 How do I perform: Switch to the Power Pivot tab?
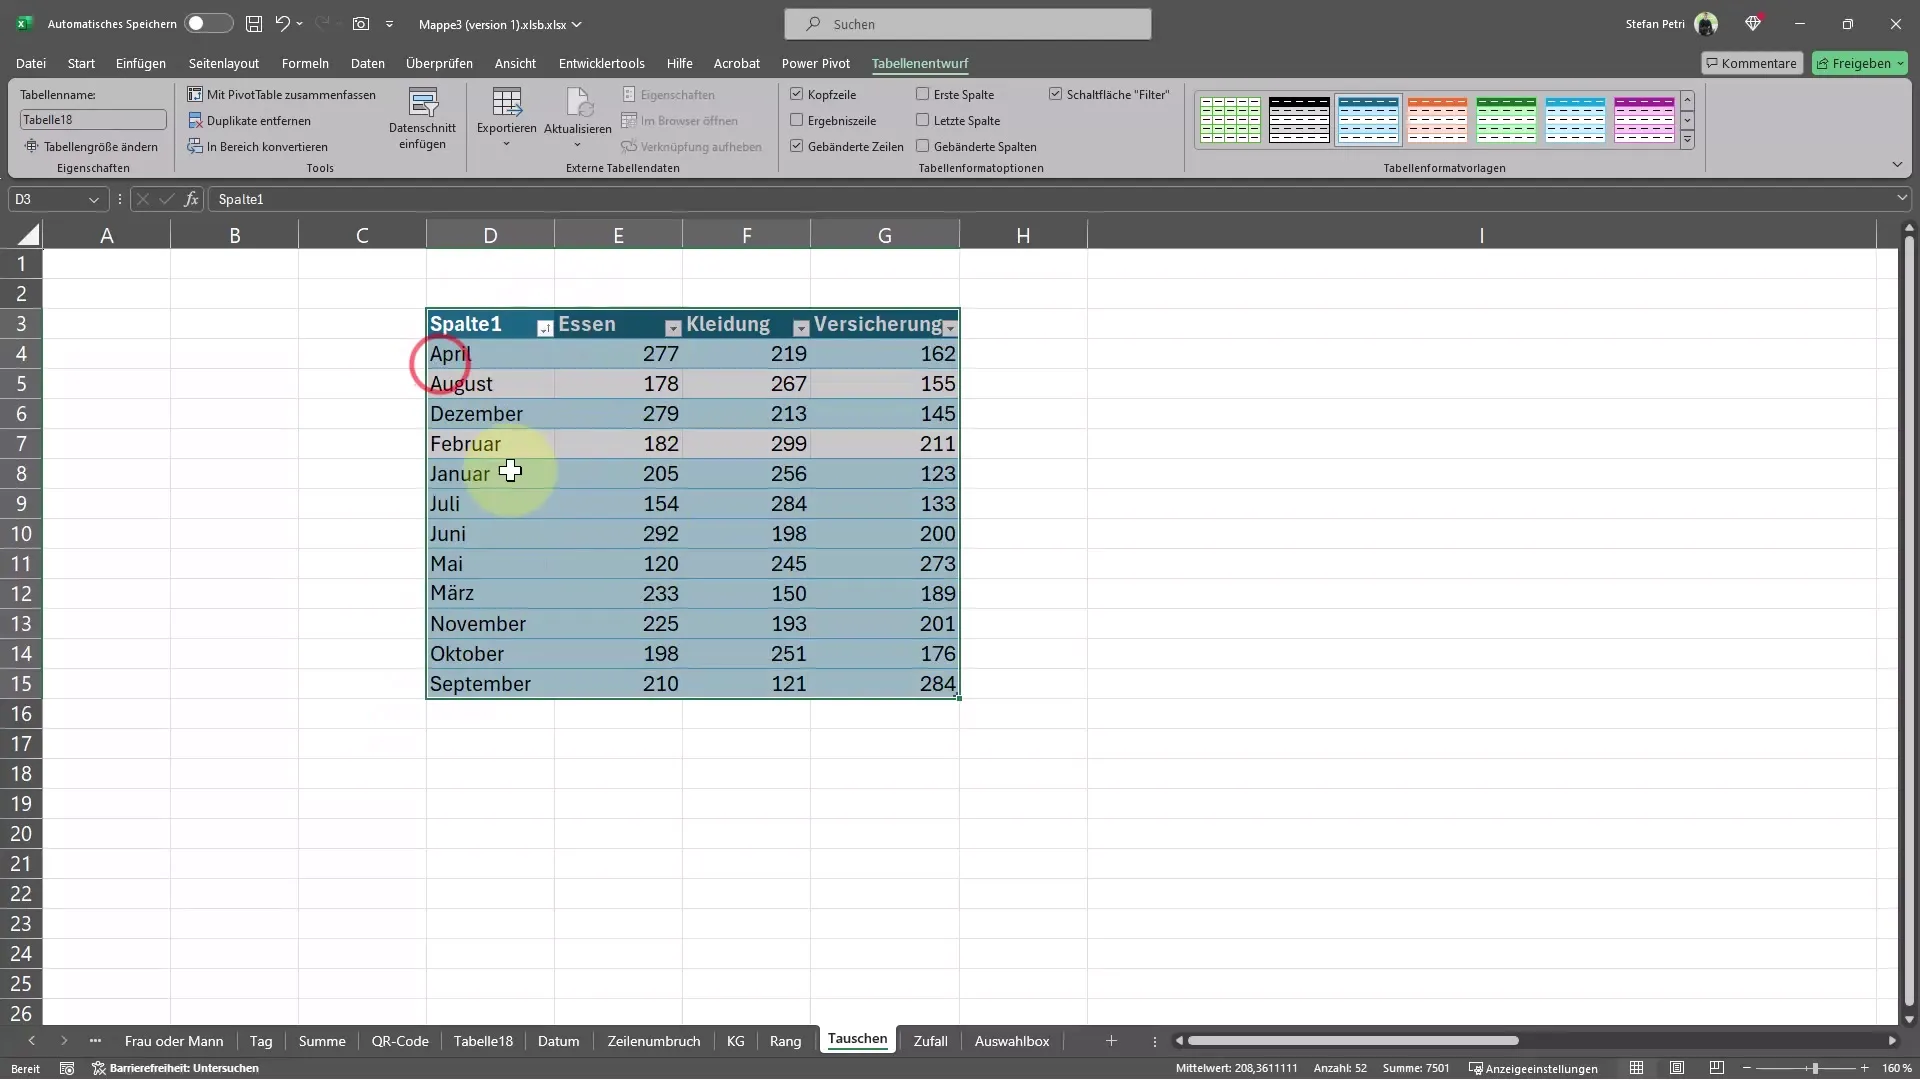click(x=816, y=63)
